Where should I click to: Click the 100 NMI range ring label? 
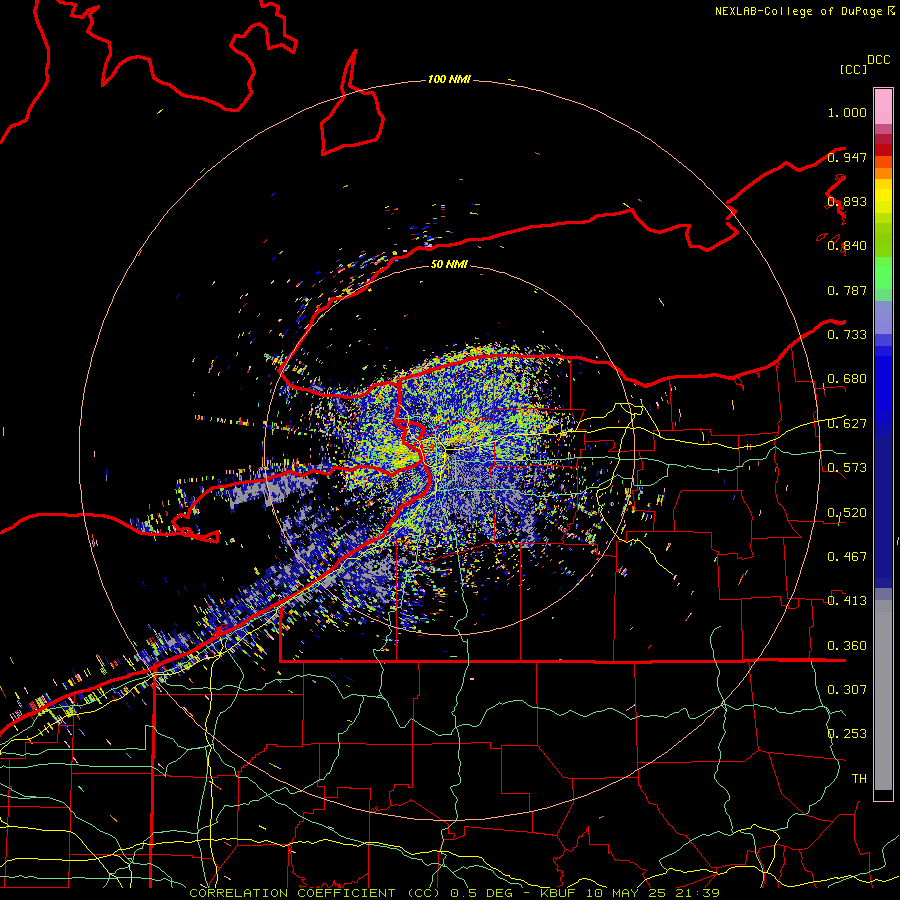click(449, 79)
